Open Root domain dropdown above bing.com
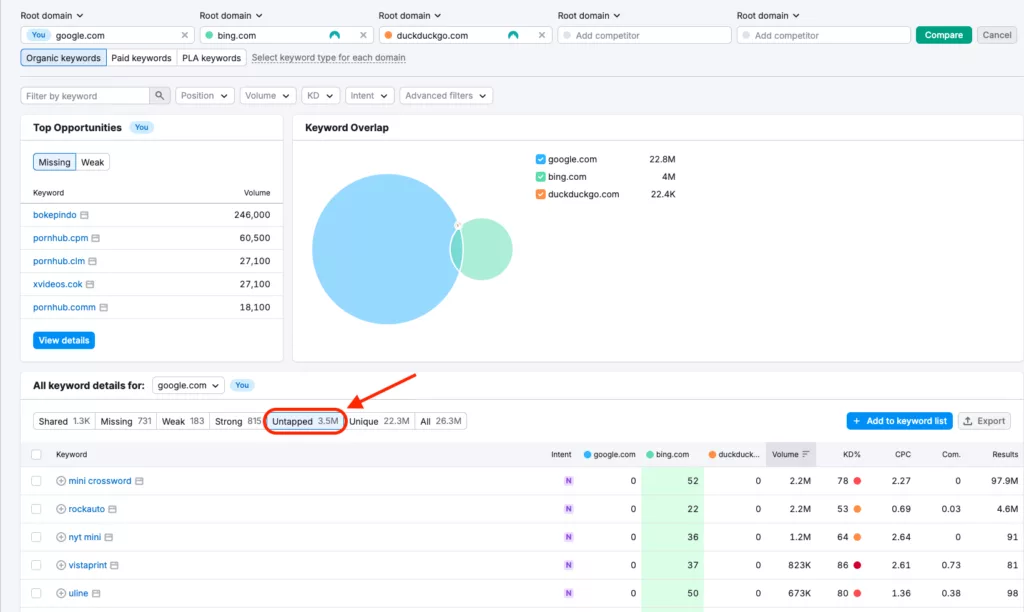 pos(231,15)
